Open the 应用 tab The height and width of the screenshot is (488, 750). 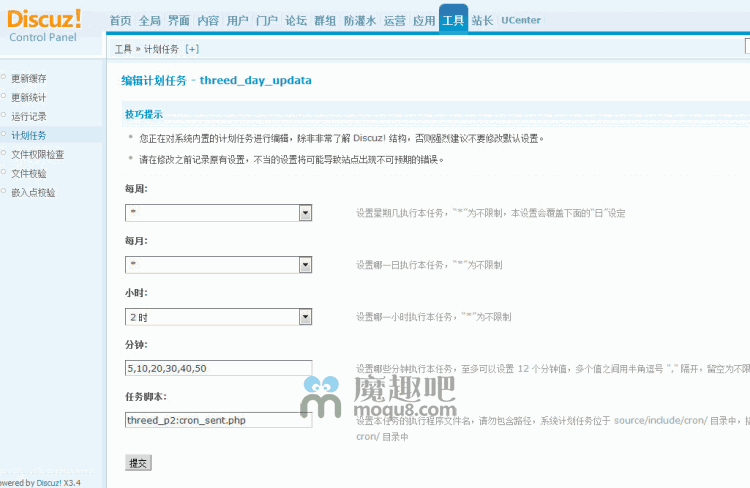click(x=424, y=21)
